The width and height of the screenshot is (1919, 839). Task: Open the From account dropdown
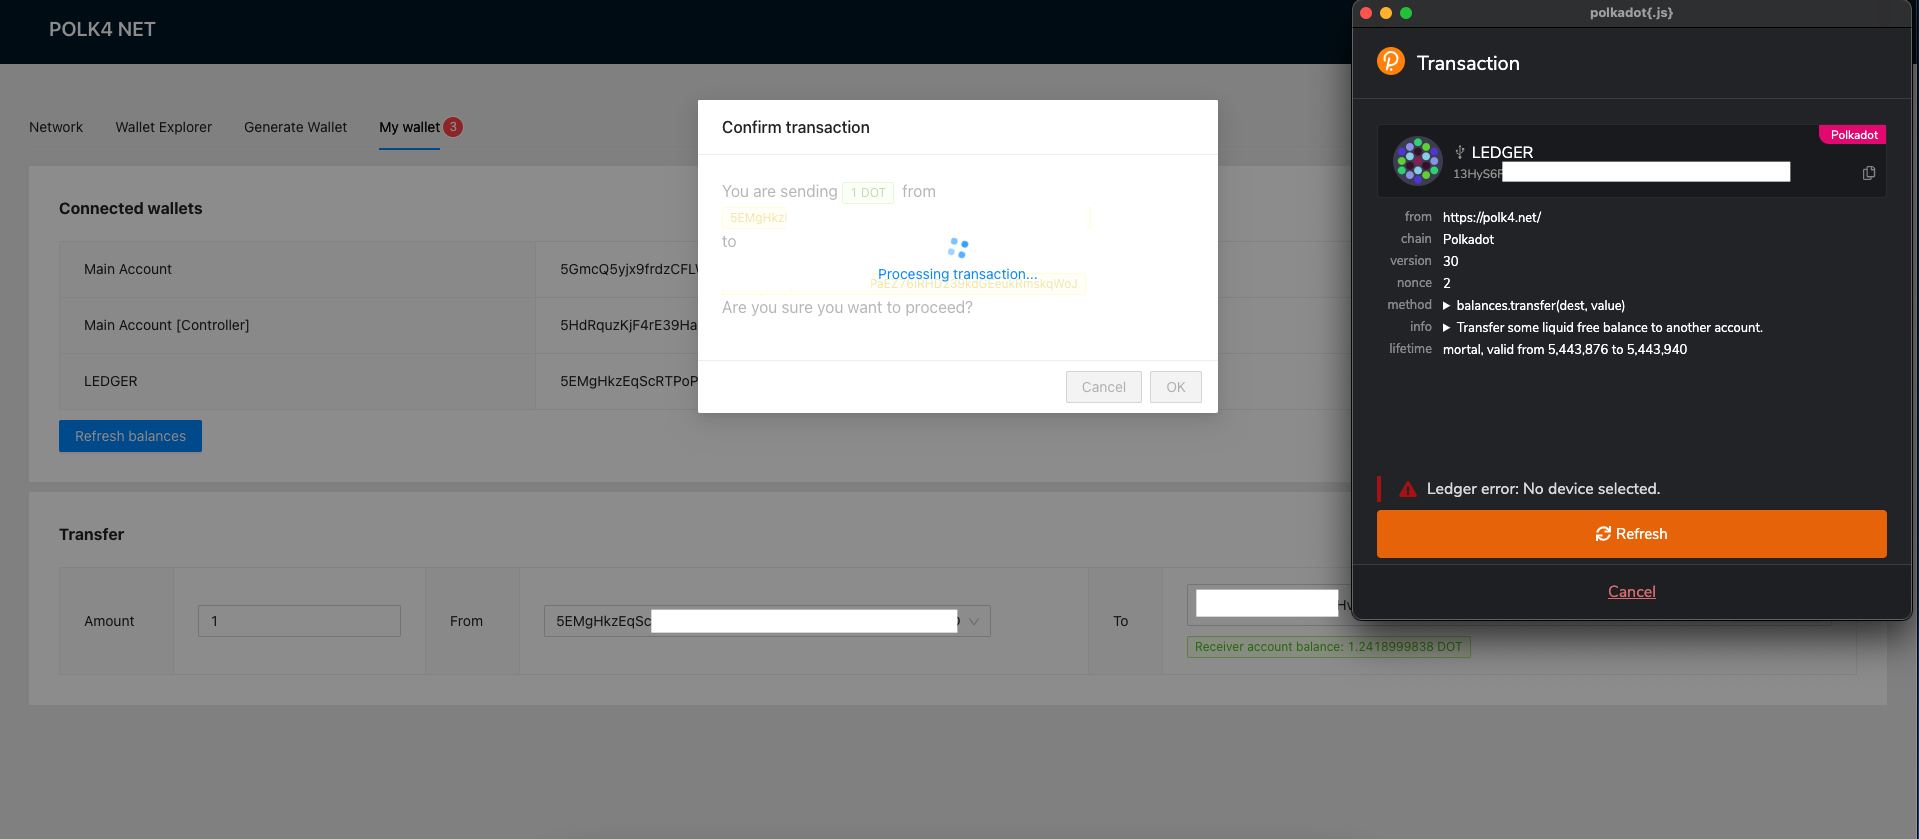pyautogui.click(x=767, y=621)
